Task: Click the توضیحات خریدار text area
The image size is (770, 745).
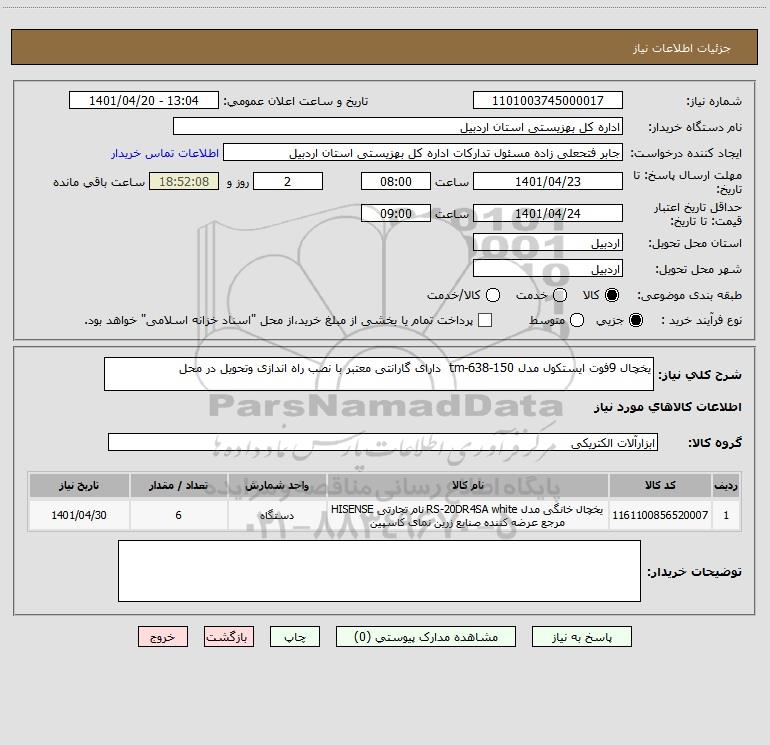Action: pyautogui.click(x=379, y=571)
